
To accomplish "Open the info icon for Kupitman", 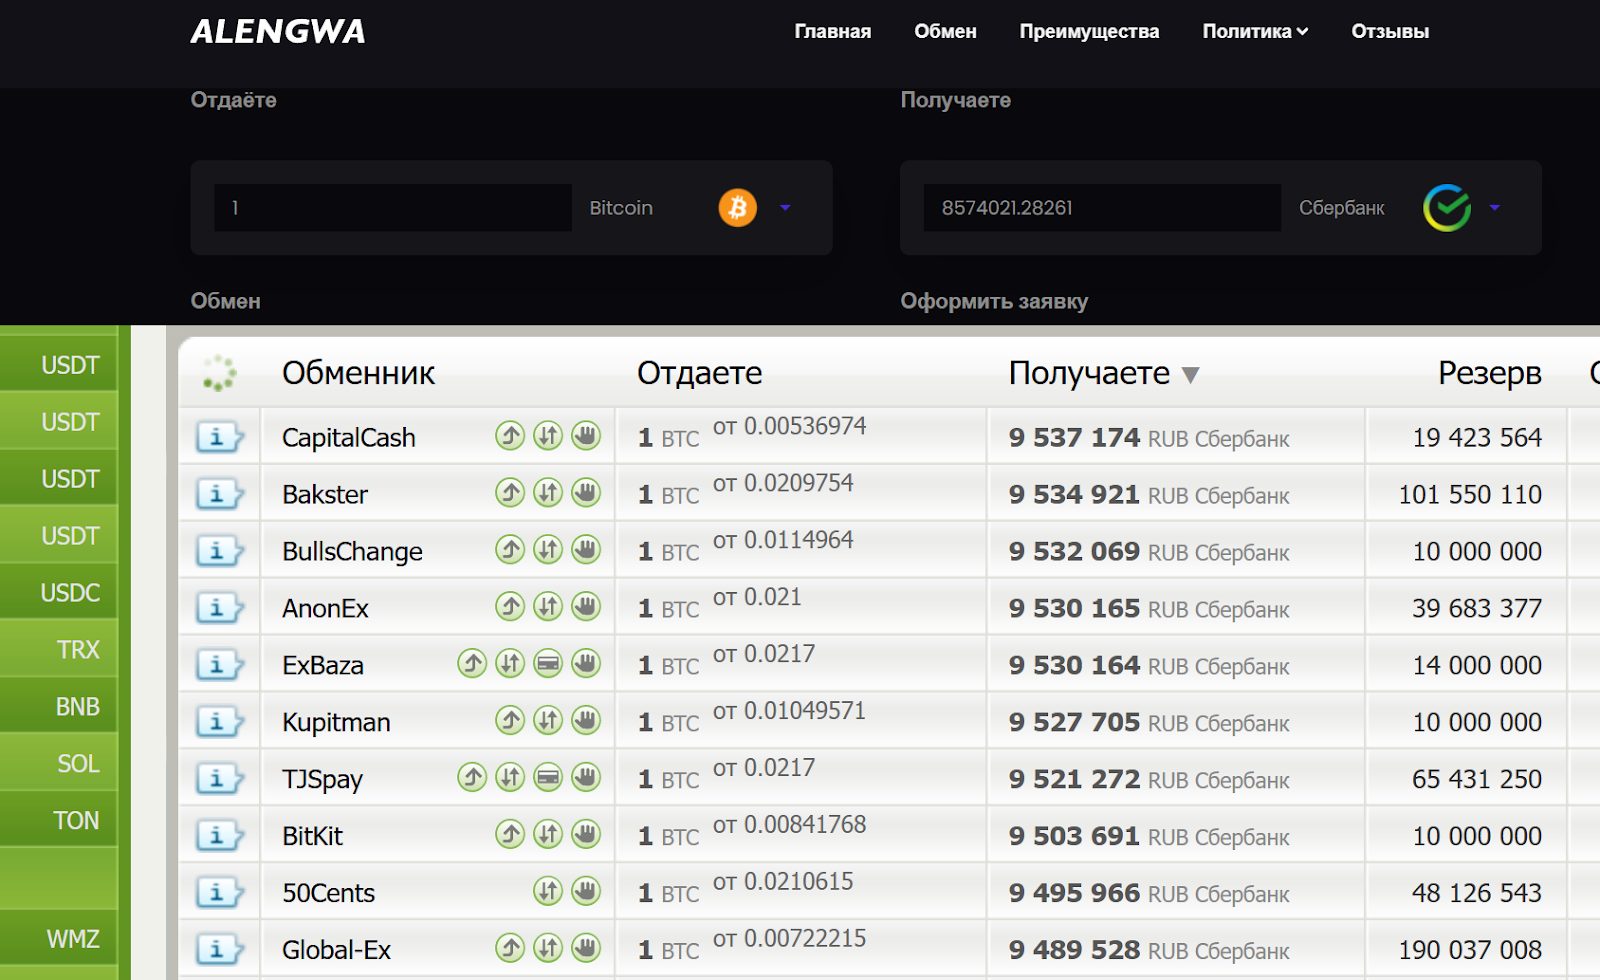I will [x=219, y=722].
